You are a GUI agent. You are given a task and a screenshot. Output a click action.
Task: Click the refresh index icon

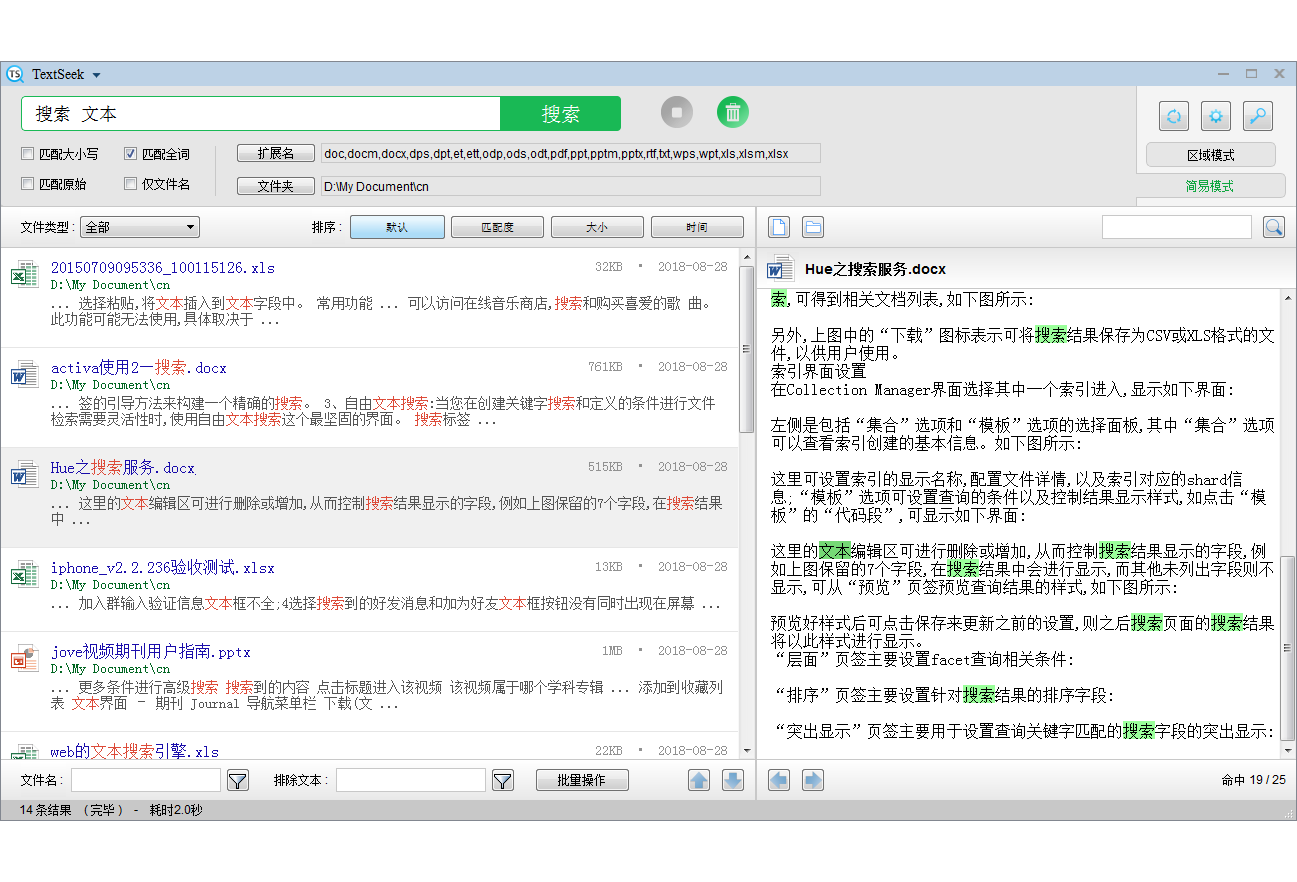(1173, 116)
